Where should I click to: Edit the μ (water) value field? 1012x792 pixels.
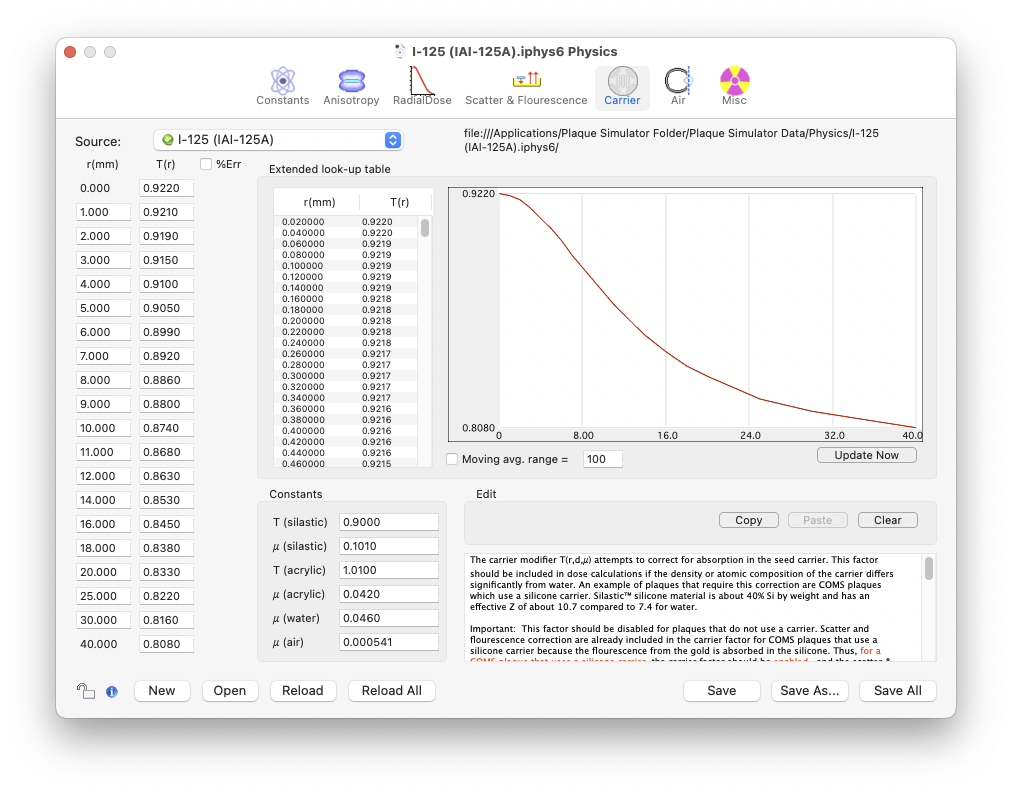[x=389, y=618]
